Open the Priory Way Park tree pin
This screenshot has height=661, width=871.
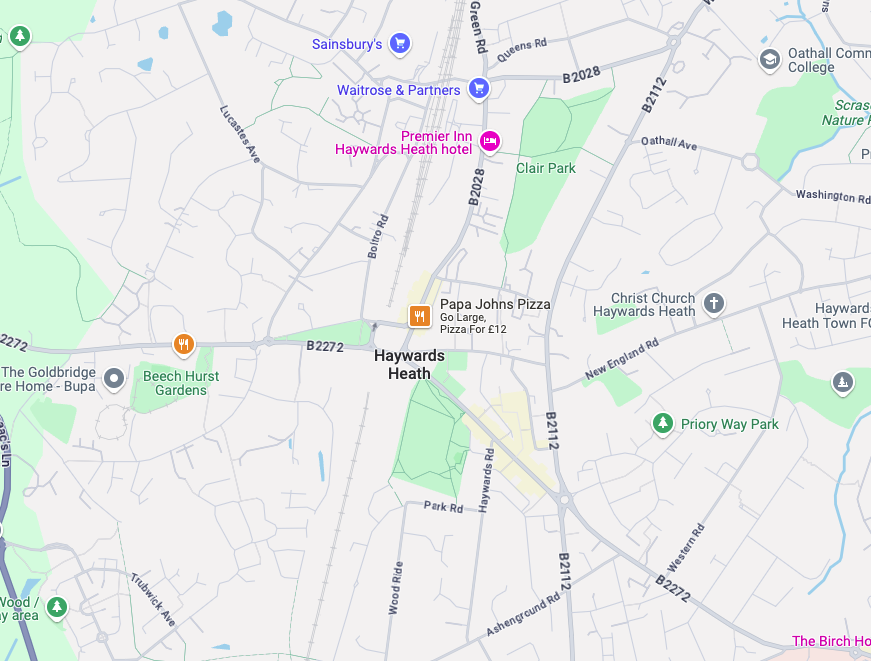[662, 424]
